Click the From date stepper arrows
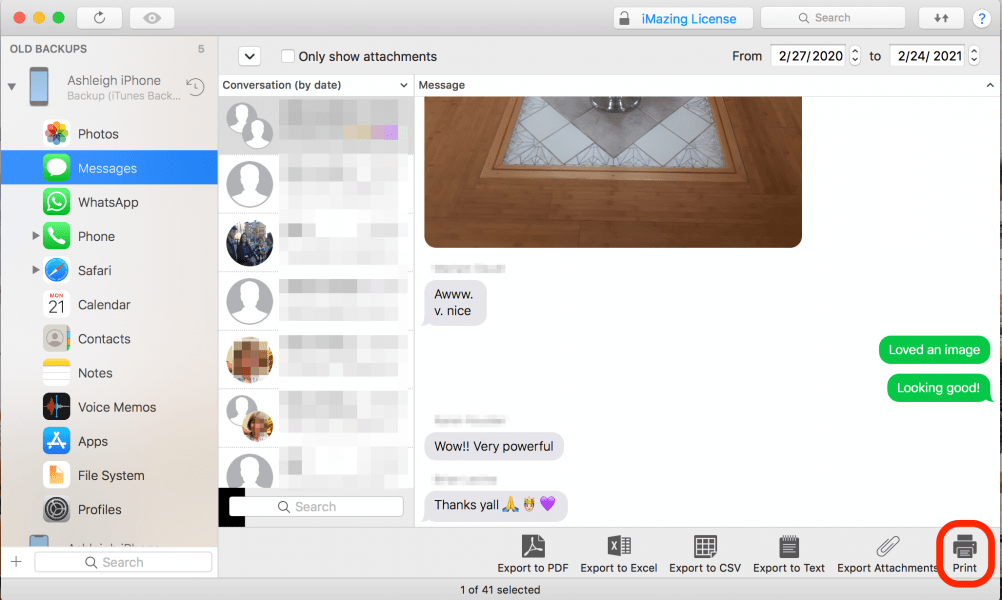1002x600 pixels. (854, 56)
